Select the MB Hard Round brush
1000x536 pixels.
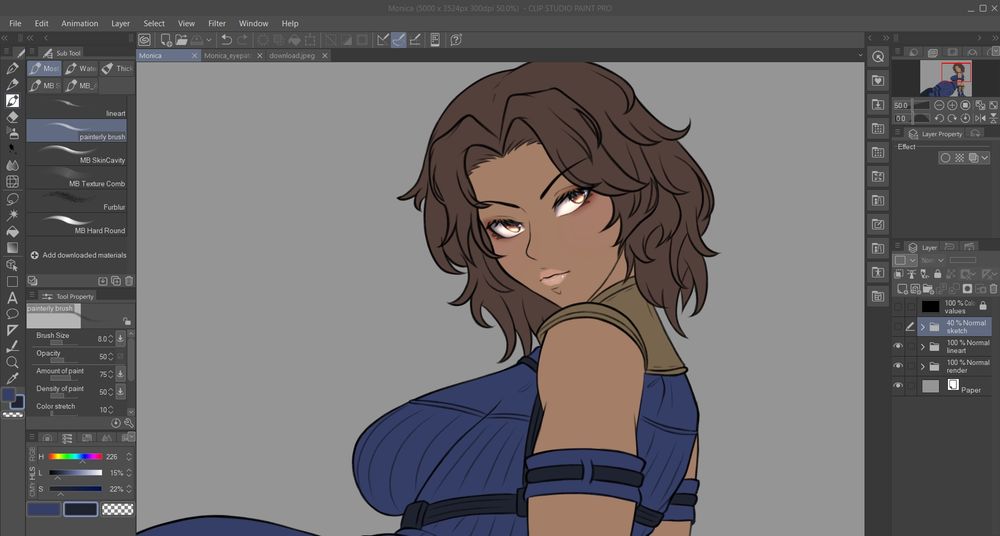(77, 225)
